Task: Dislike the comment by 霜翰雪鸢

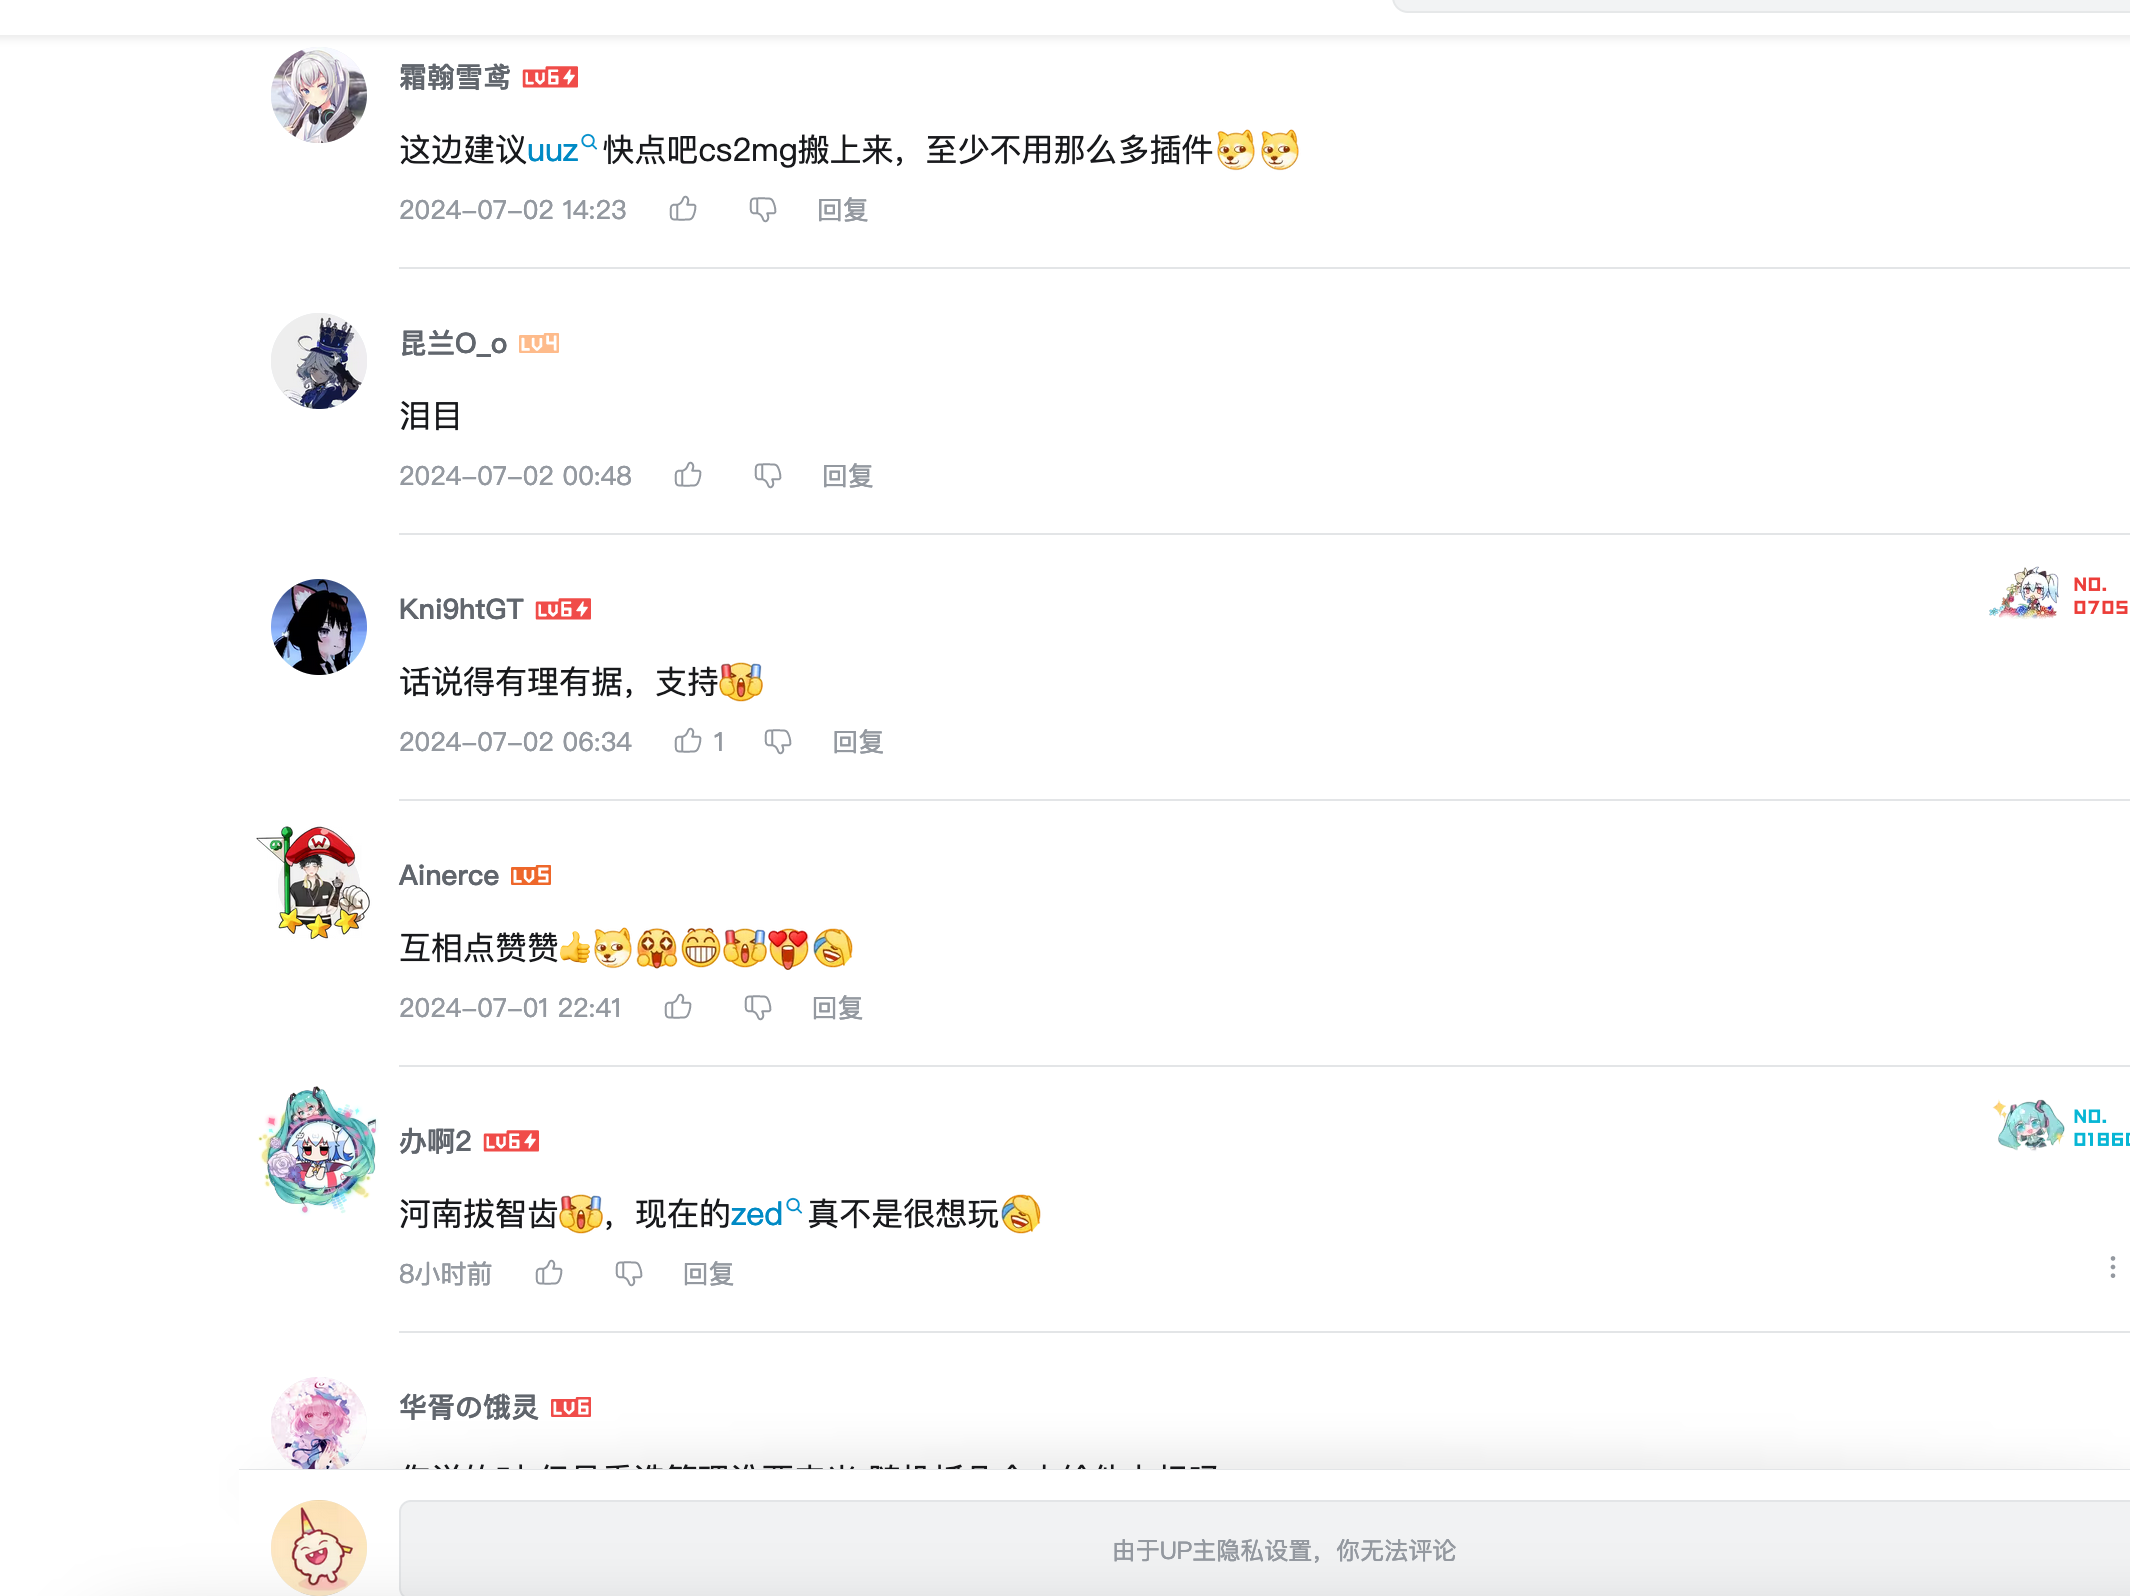Action: point(763,209)
